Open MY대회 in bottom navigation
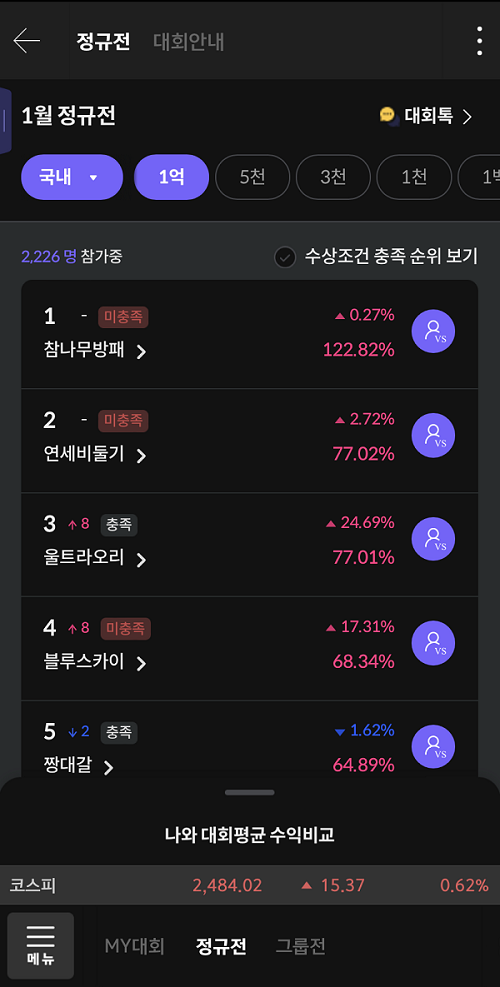Image resolution: width=500 pixels, height=987 pixels. point(135,945)
